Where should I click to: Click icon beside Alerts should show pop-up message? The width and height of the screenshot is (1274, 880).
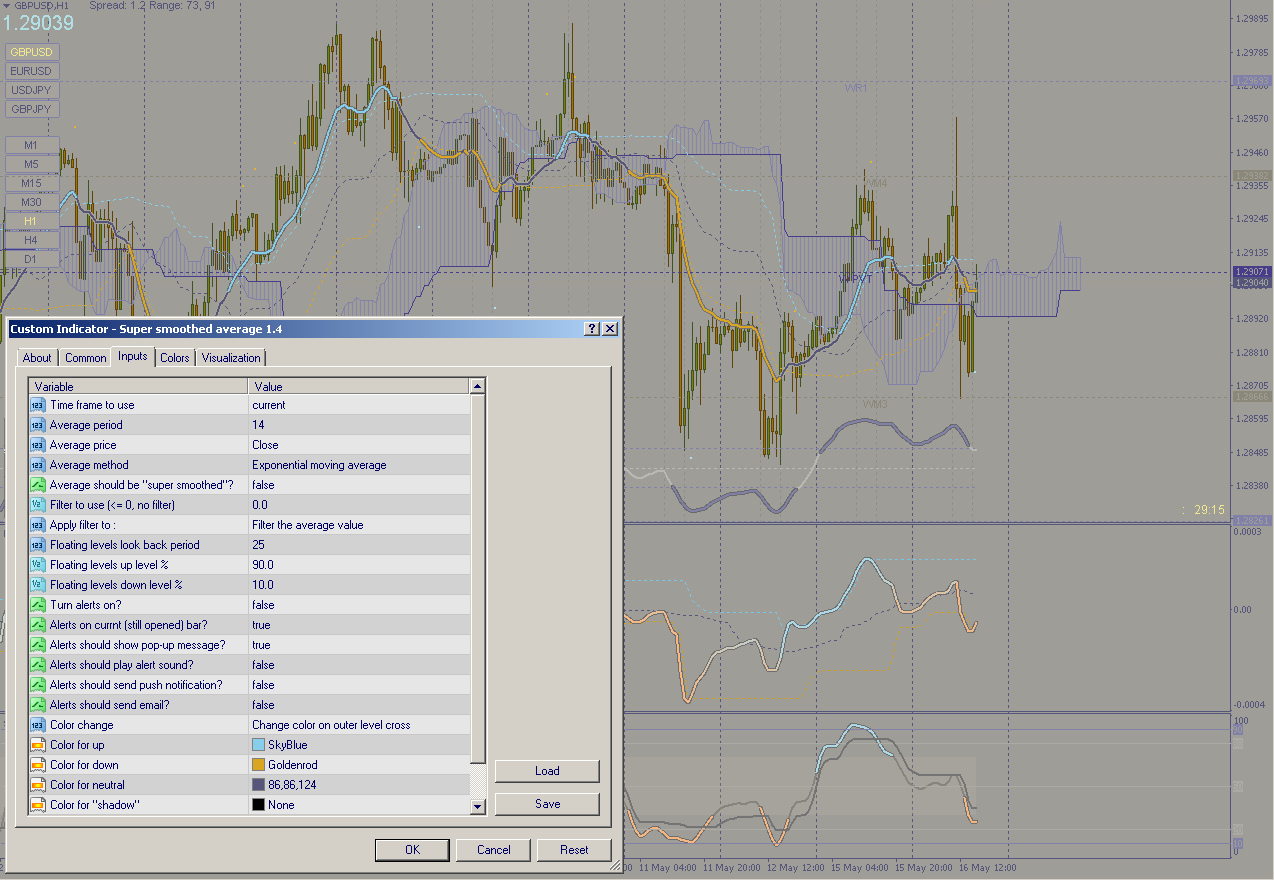point(38,645)
